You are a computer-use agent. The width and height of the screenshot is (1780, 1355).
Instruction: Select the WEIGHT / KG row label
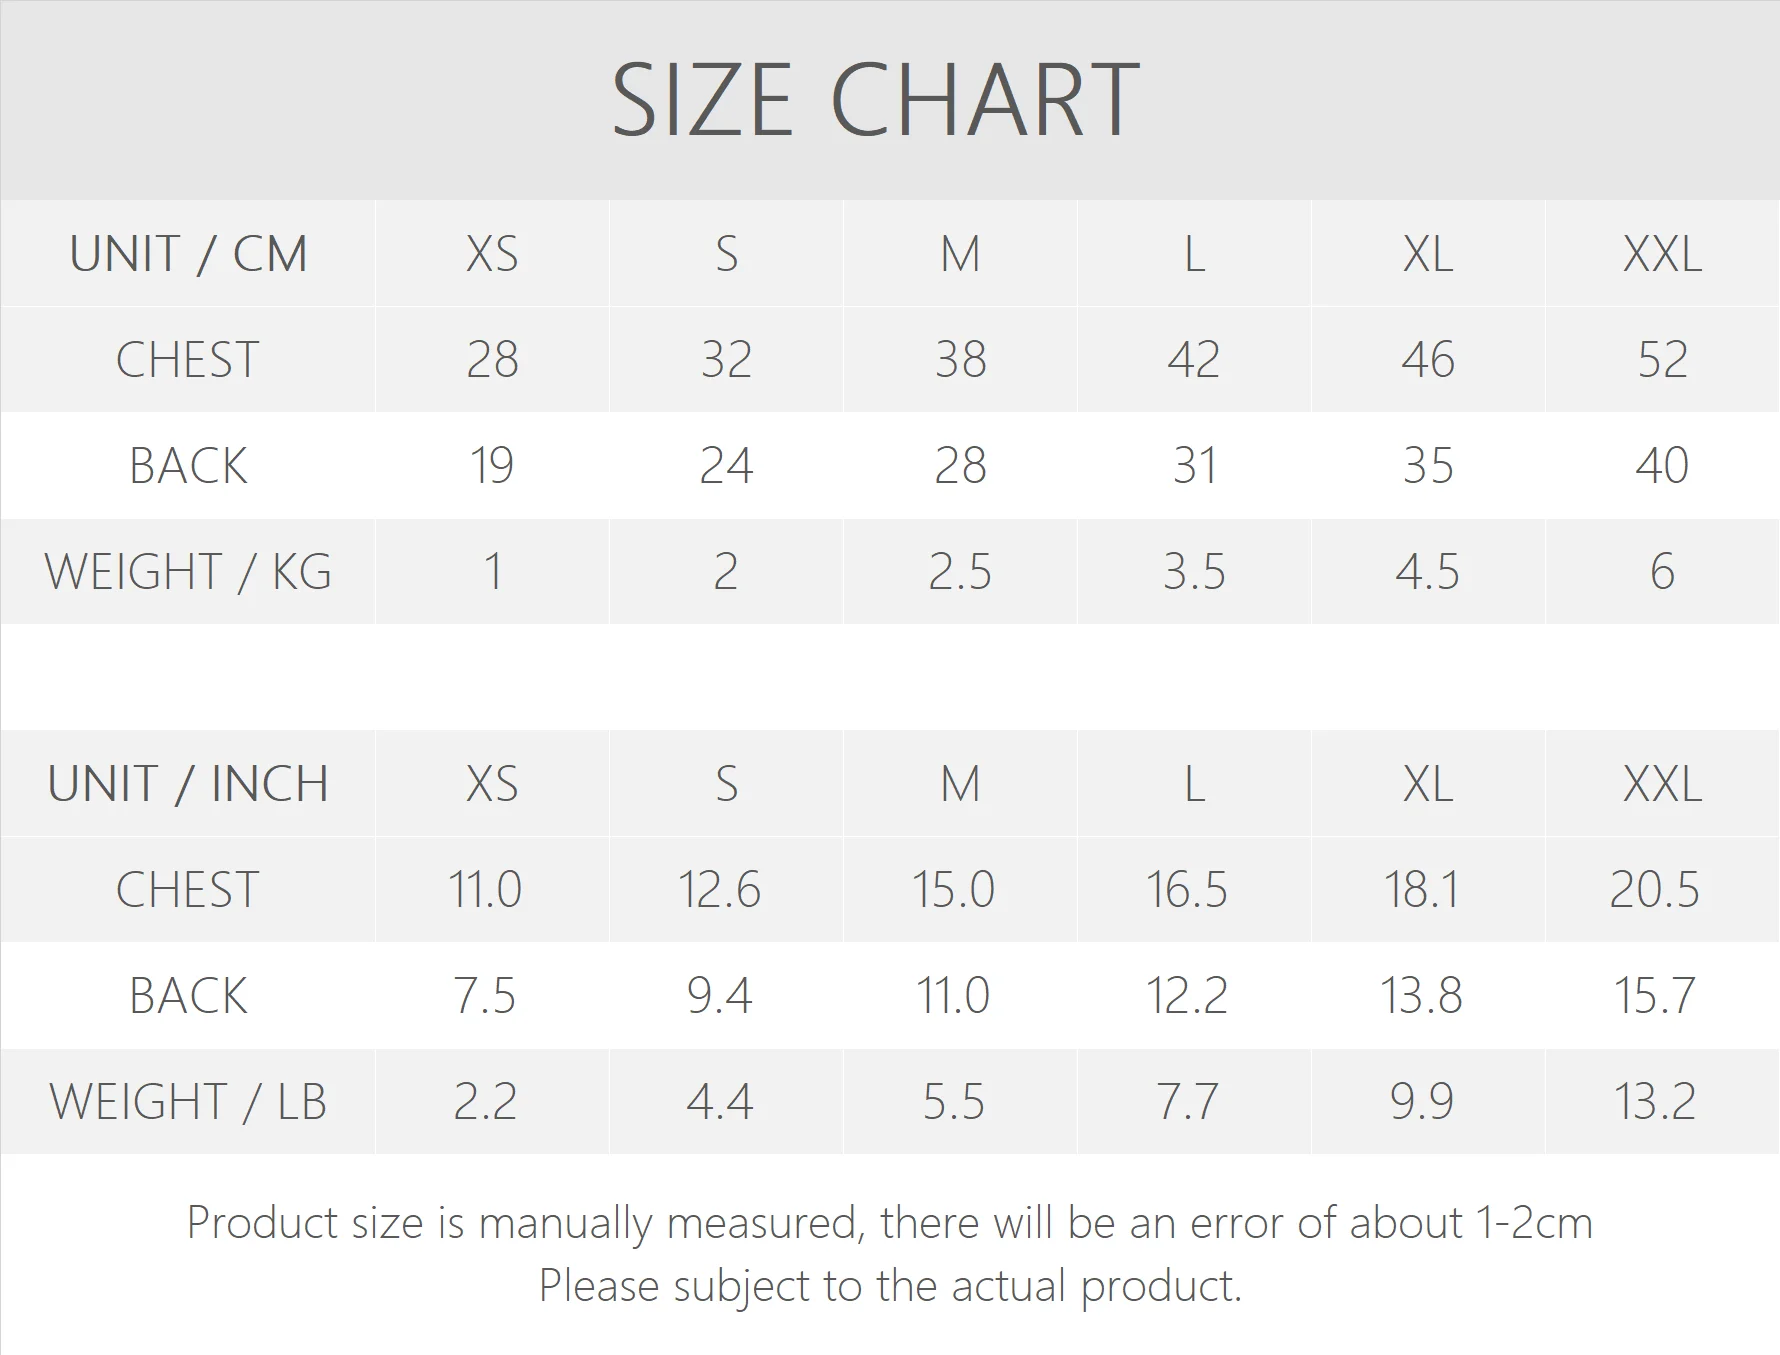(x=188, y=572)
